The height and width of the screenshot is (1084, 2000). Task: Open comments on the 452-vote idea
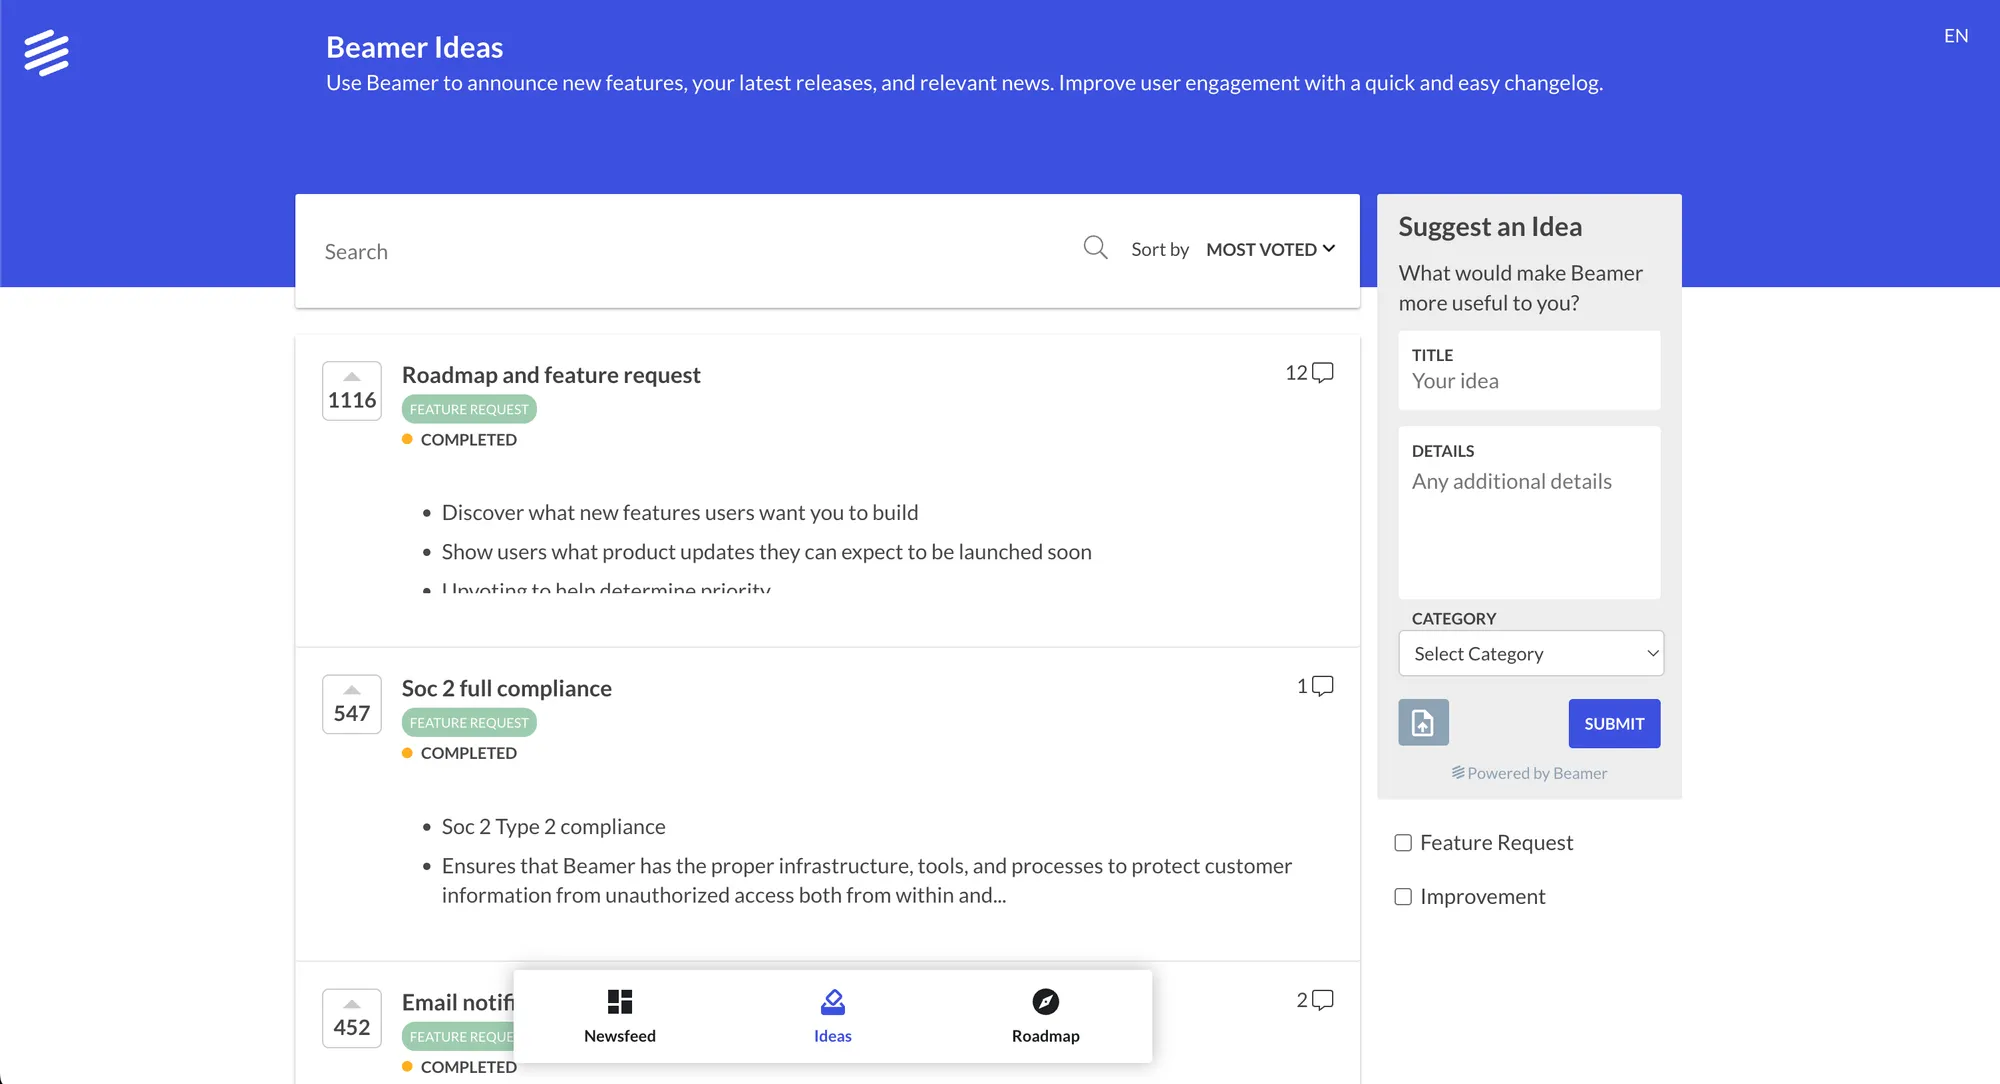pyautogui.click(x=1315, y=1000)
